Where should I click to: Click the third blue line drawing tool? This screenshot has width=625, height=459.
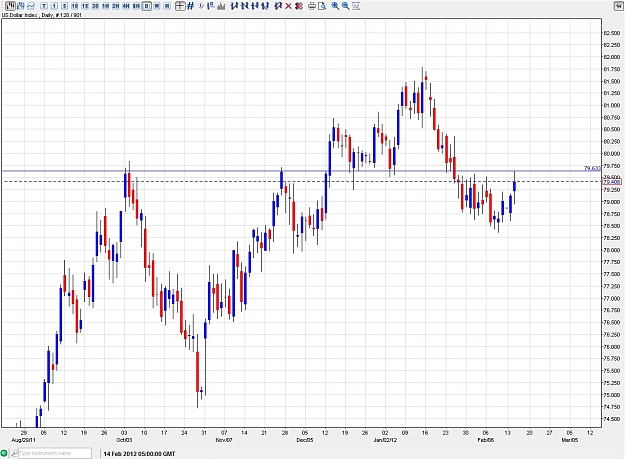[x=254, y=6]
